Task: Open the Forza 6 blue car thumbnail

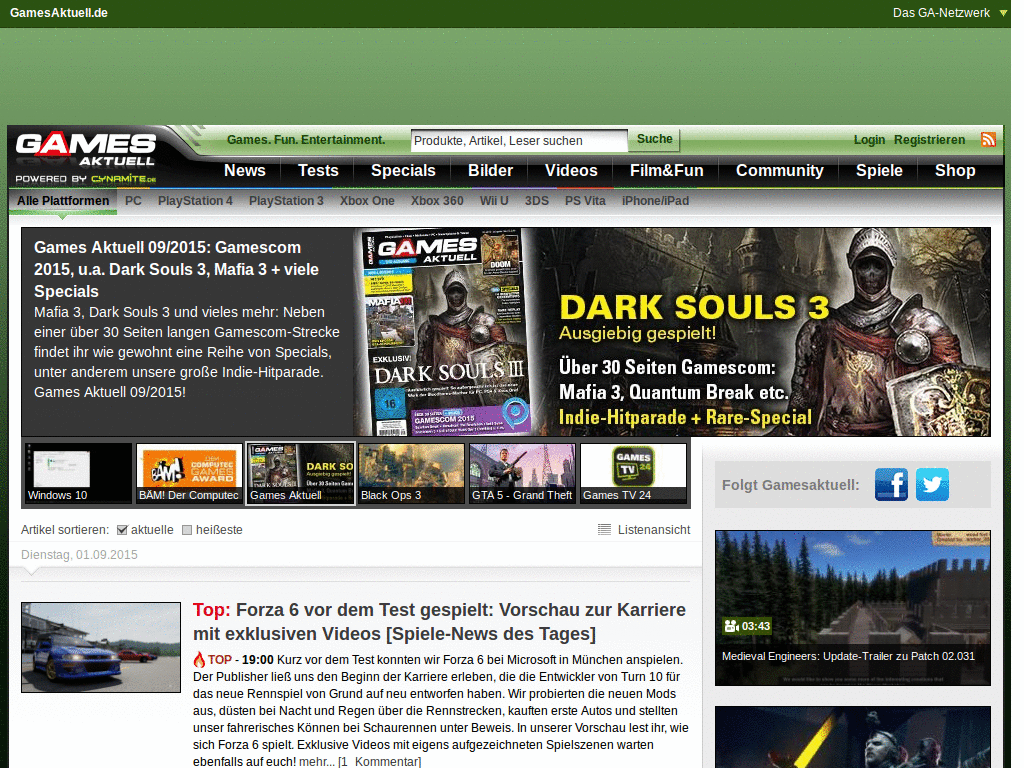Action: [101, 647]
